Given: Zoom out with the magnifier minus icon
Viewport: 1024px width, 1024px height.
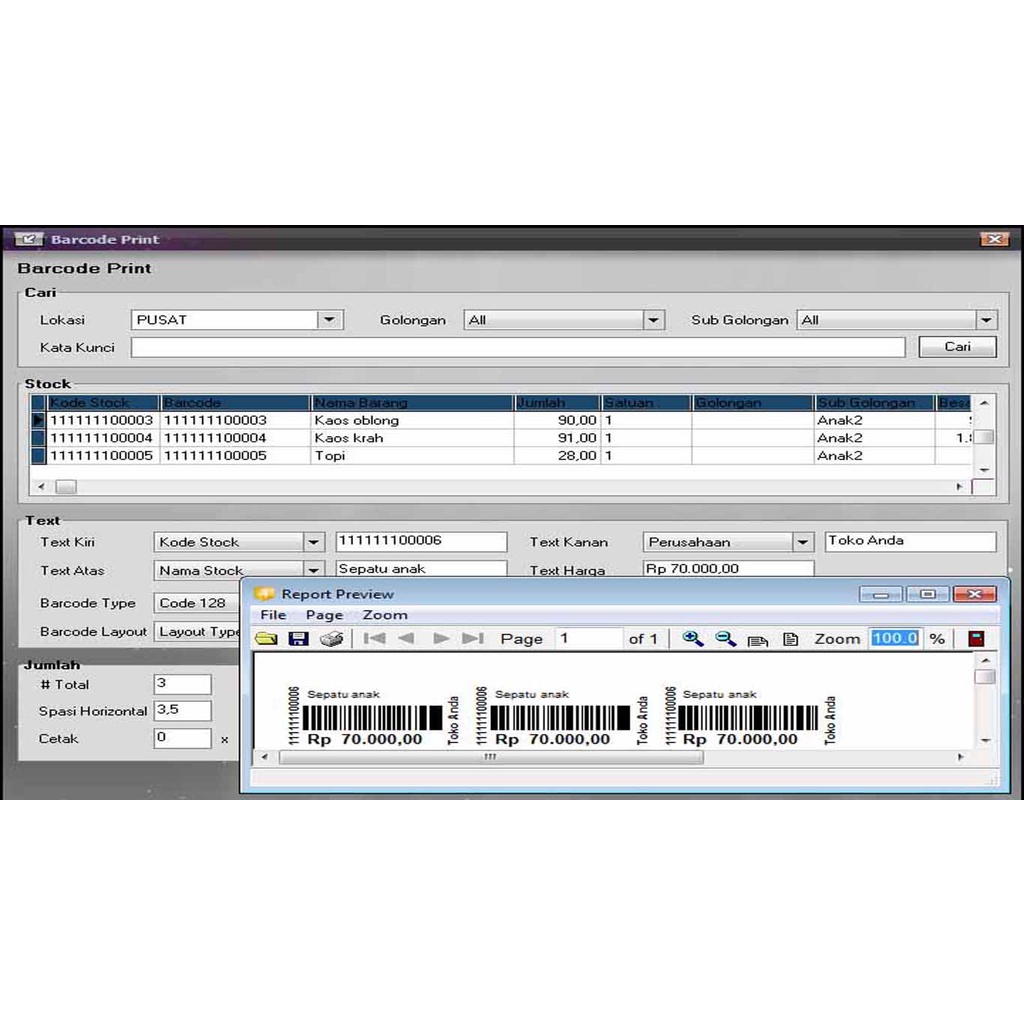Looking at the screenshot, I should tap(726, 639).
